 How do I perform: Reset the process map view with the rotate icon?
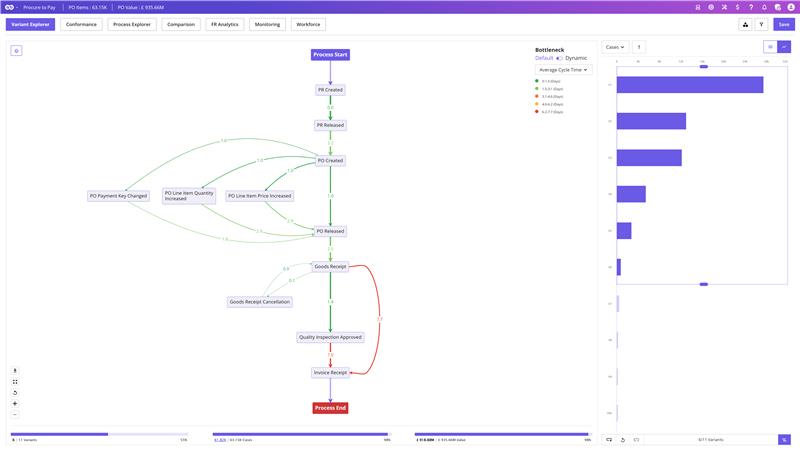15,393
